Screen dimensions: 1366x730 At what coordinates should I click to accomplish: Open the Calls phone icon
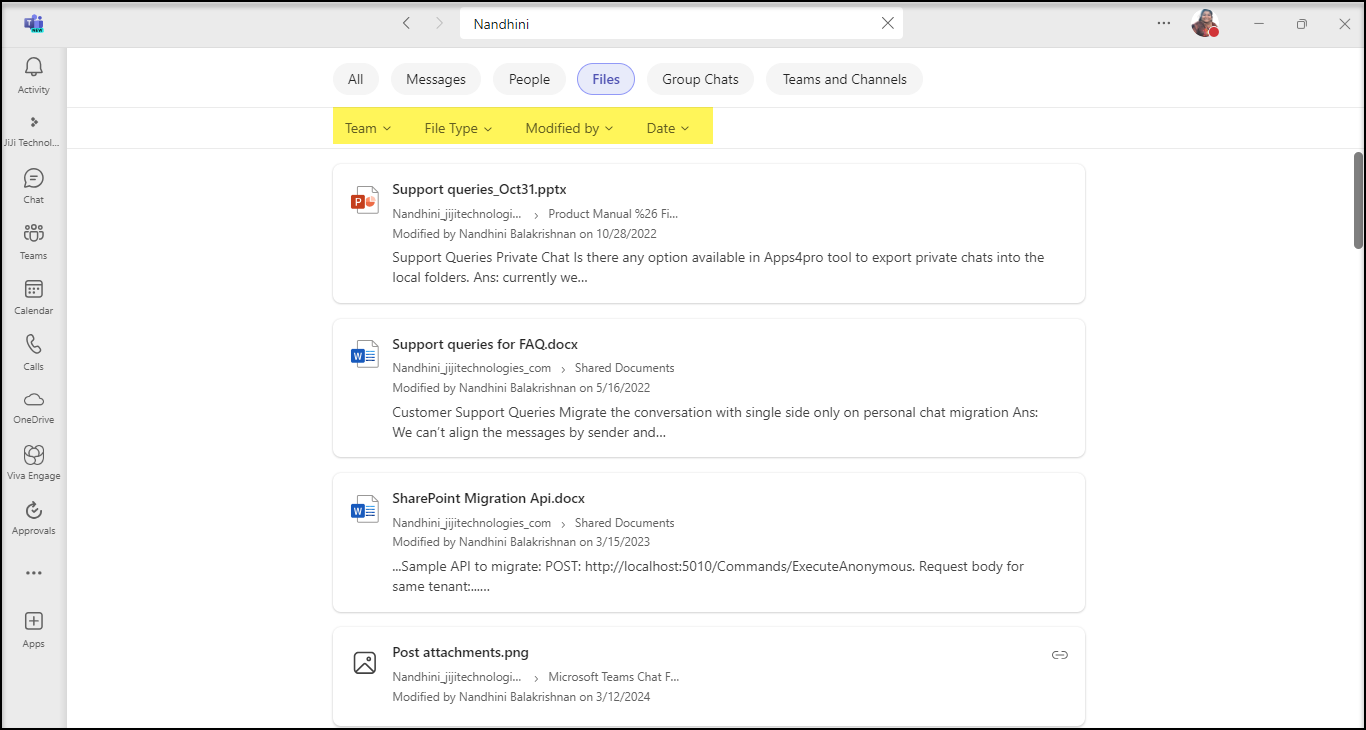click(33, 346)
